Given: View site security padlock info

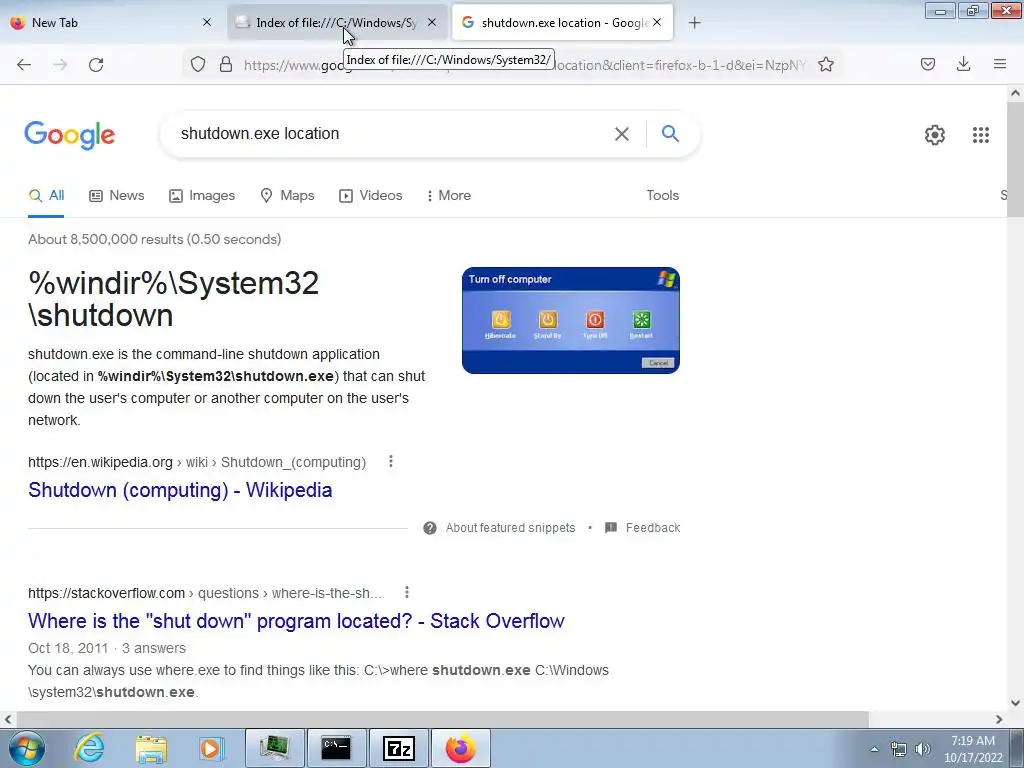Looking at the screenshot, I should (x=226, y=65).
